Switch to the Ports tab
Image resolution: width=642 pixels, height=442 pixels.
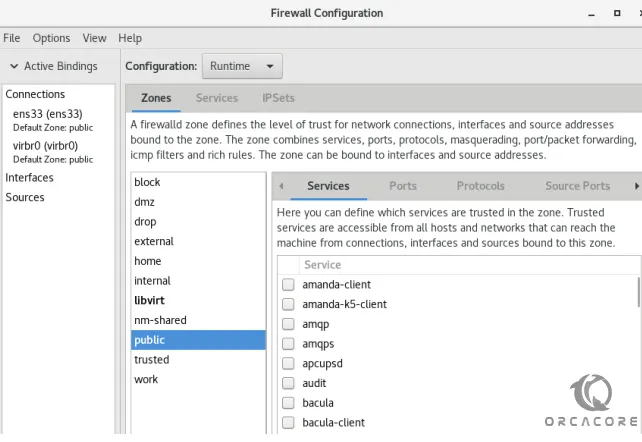403,186
